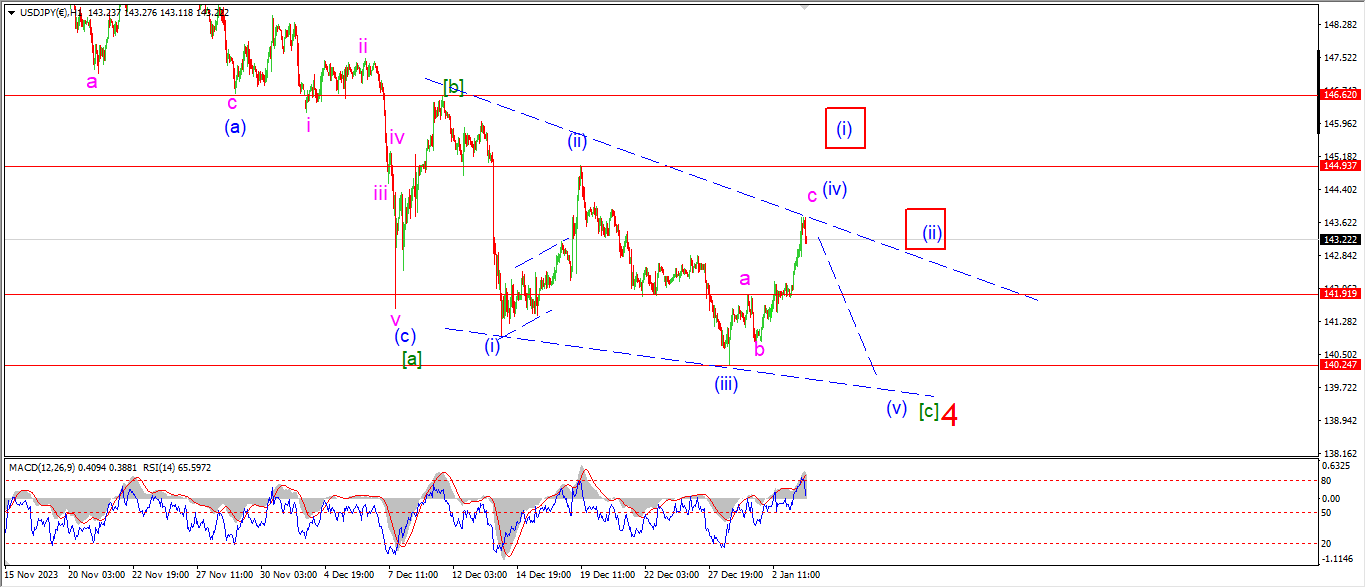Click the red 144.937 price level tag

coord(1338,166)
